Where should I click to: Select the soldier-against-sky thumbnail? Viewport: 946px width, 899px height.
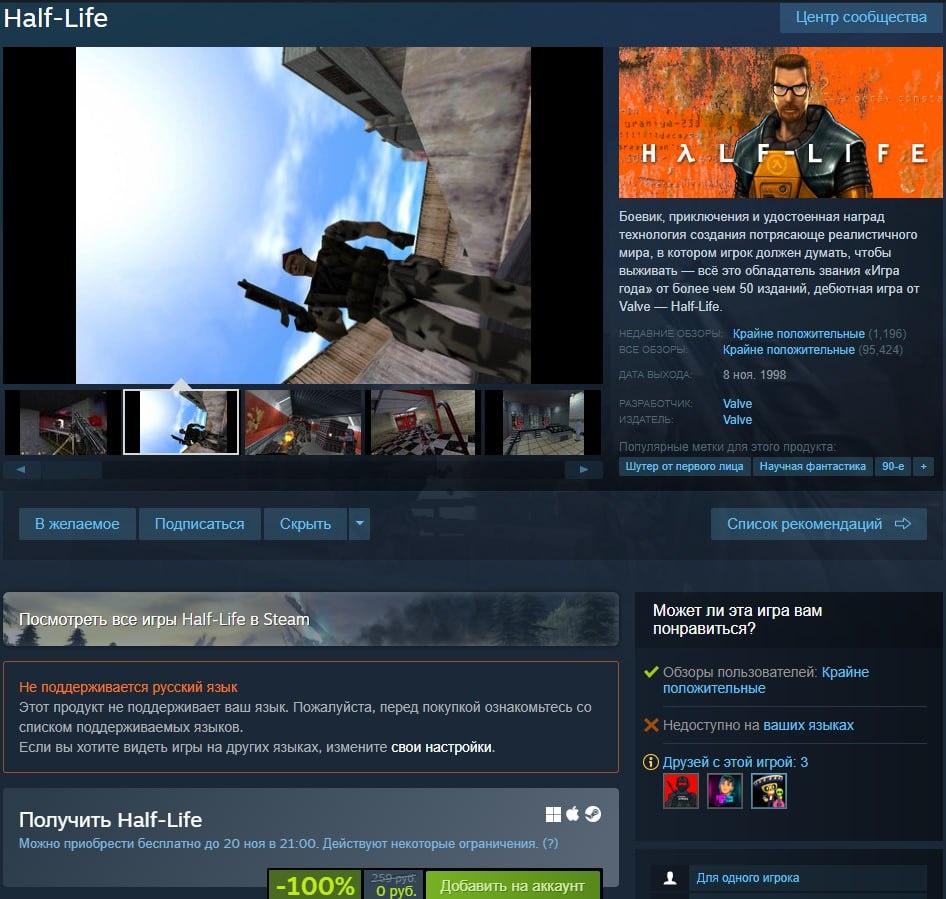point(181,422)
